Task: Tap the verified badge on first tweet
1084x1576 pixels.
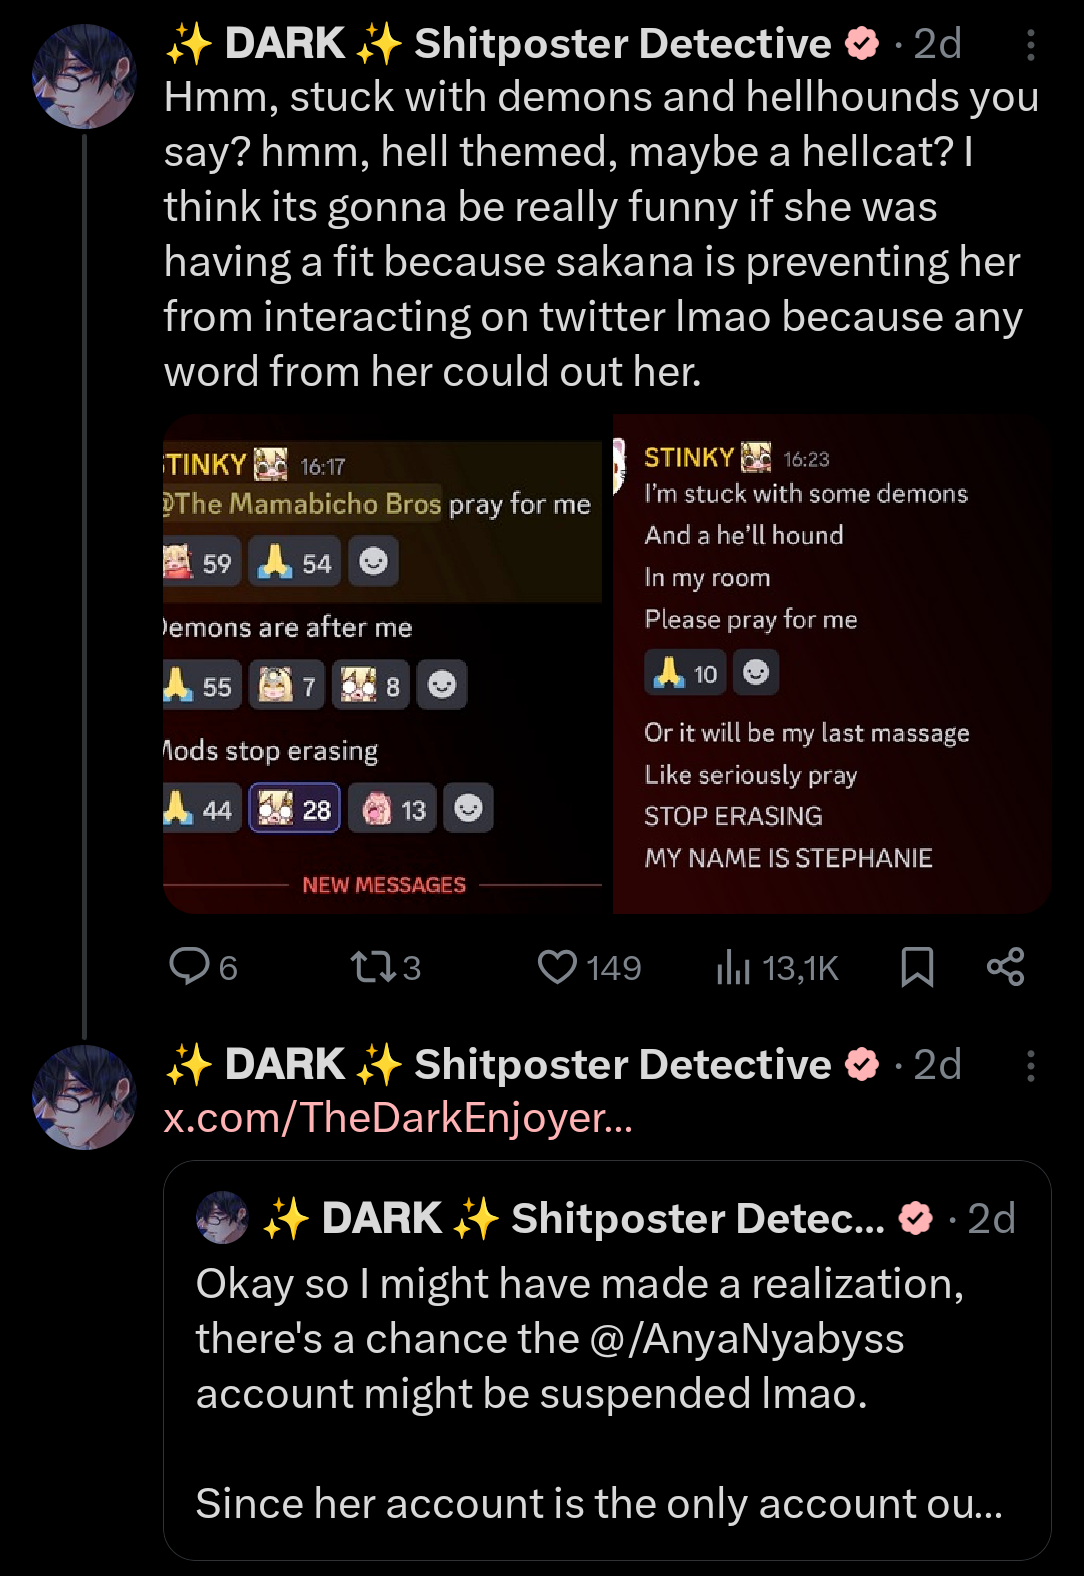Action: pyautogui.click(x=862, y=44)
